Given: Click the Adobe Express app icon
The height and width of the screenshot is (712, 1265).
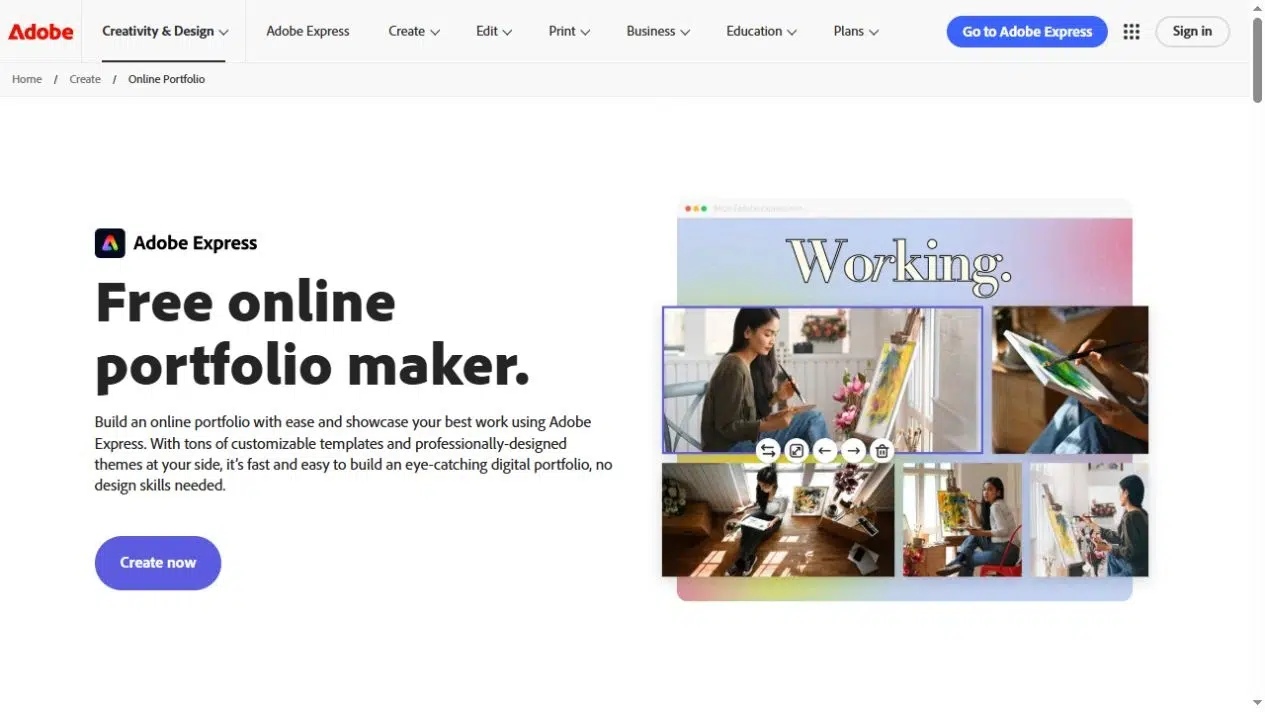Looking at the screenshot, I should pyautogui.click(x=110, y=243).
